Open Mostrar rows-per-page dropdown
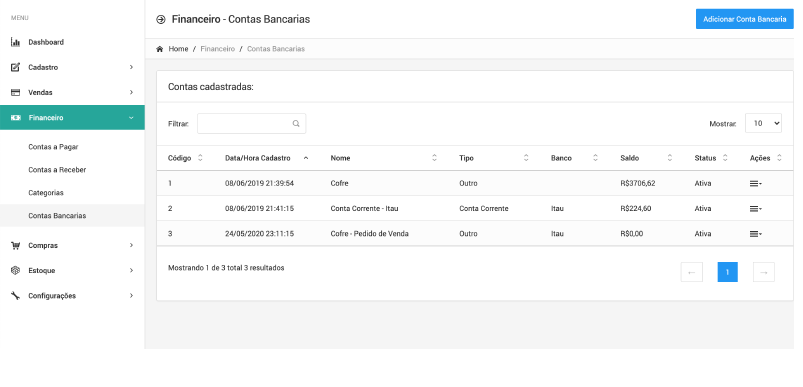Image resolution: width=803 pixels, height=387 pixels. [763, 123]
